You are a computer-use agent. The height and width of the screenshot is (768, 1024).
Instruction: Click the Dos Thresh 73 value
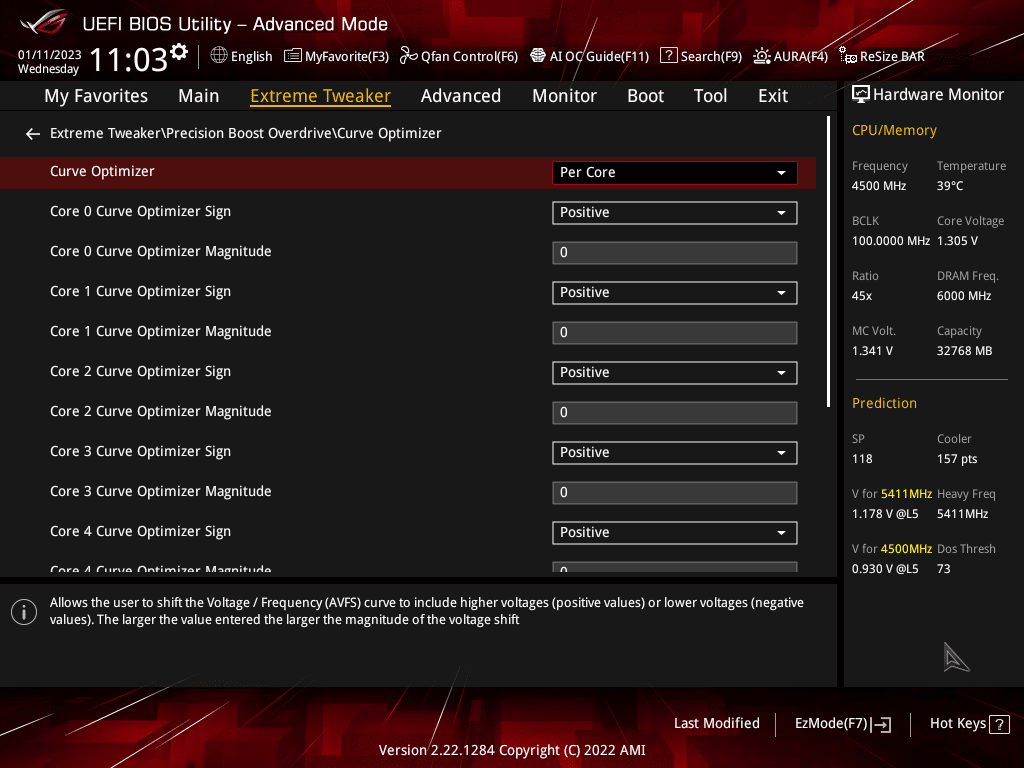pyautogui.click(x=943, y=569)
